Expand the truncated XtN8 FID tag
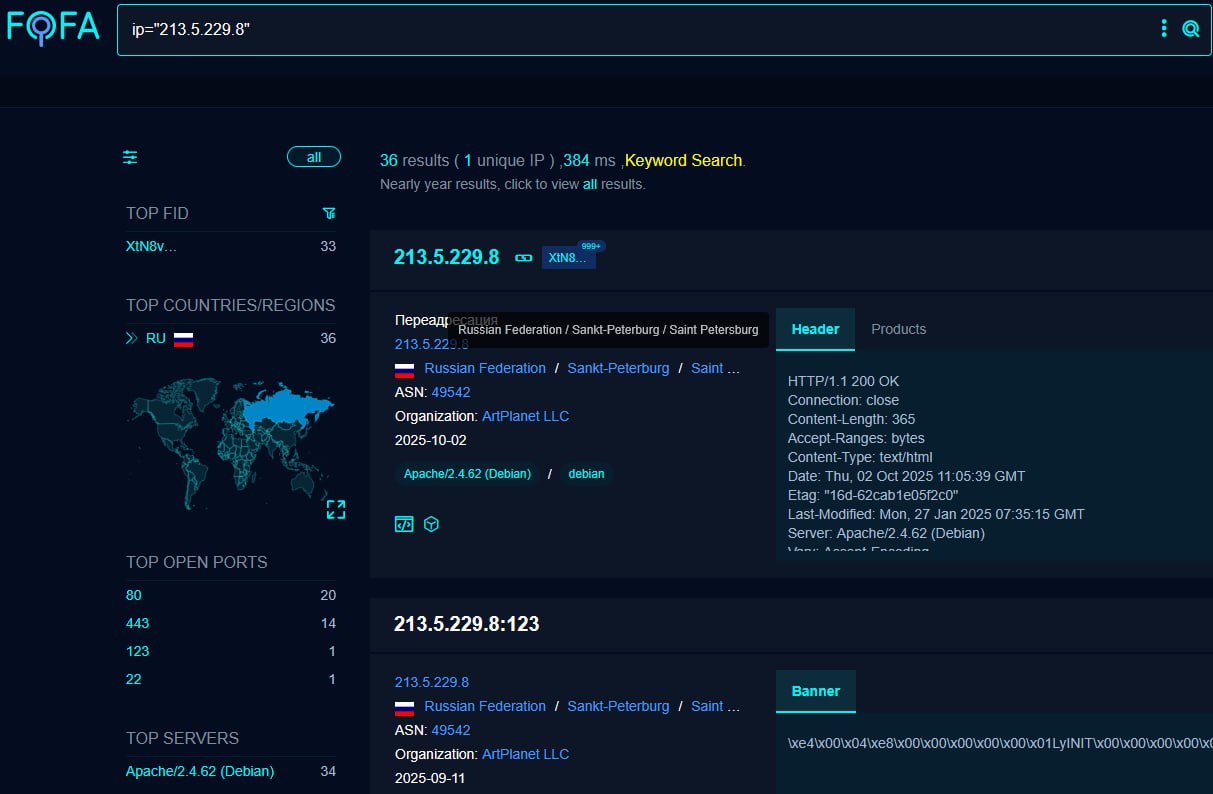Image resolution: width=1213 pixels, height=794 pixels. (x=568, y=257)
